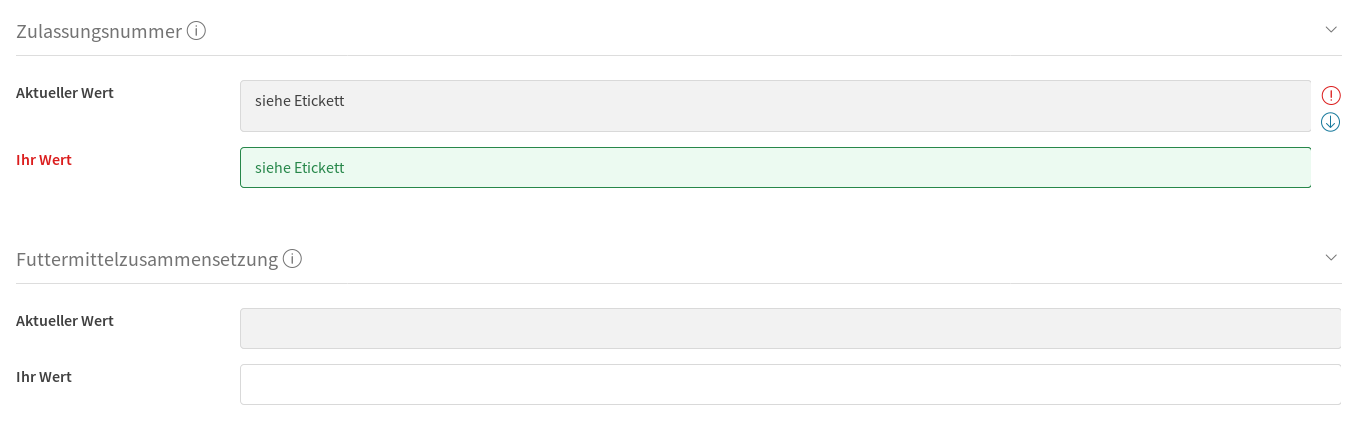This screenshot has height=430, width=1363.
Task: Click the Zulassungsnummer section heading
Action: click(x=99, y=31)
